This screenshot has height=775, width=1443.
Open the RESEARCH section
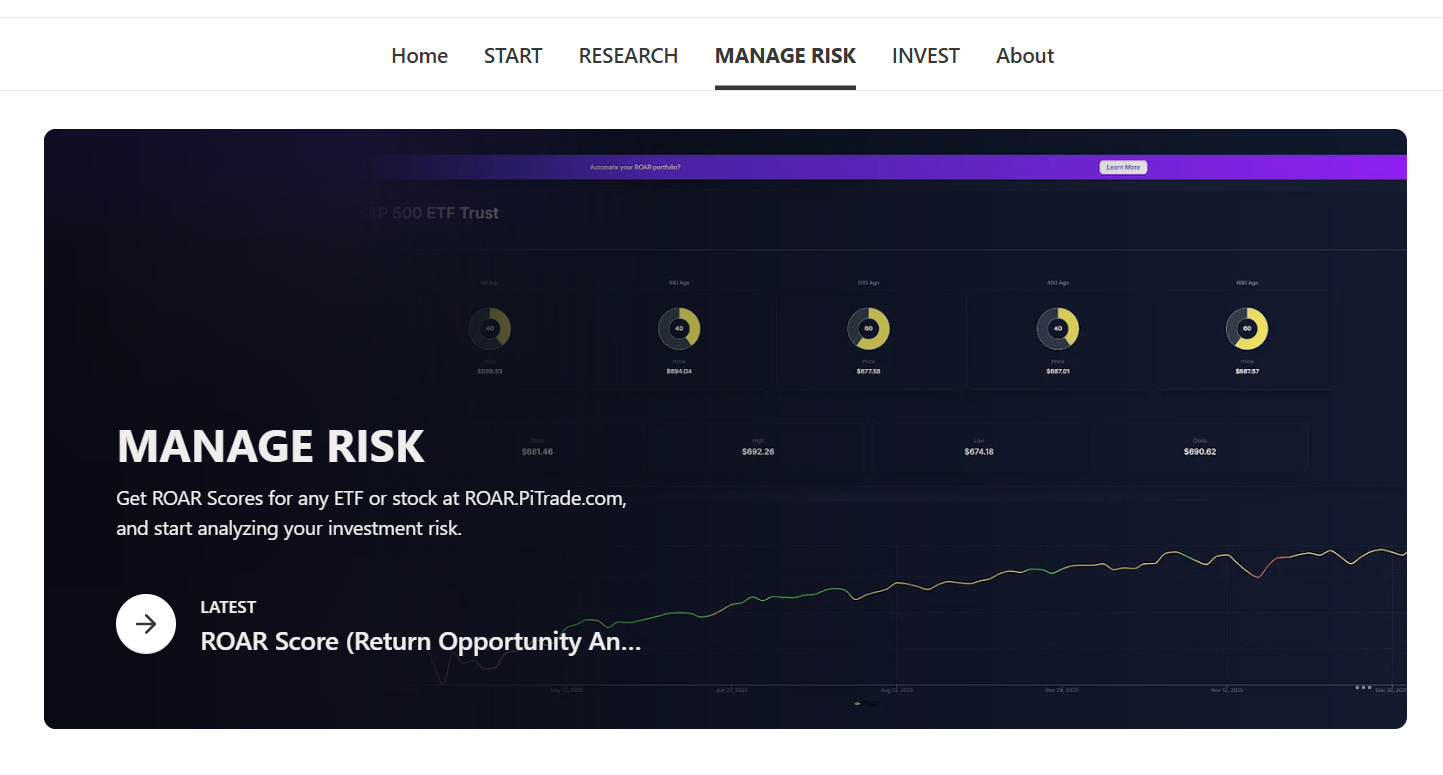click(628, 56)
